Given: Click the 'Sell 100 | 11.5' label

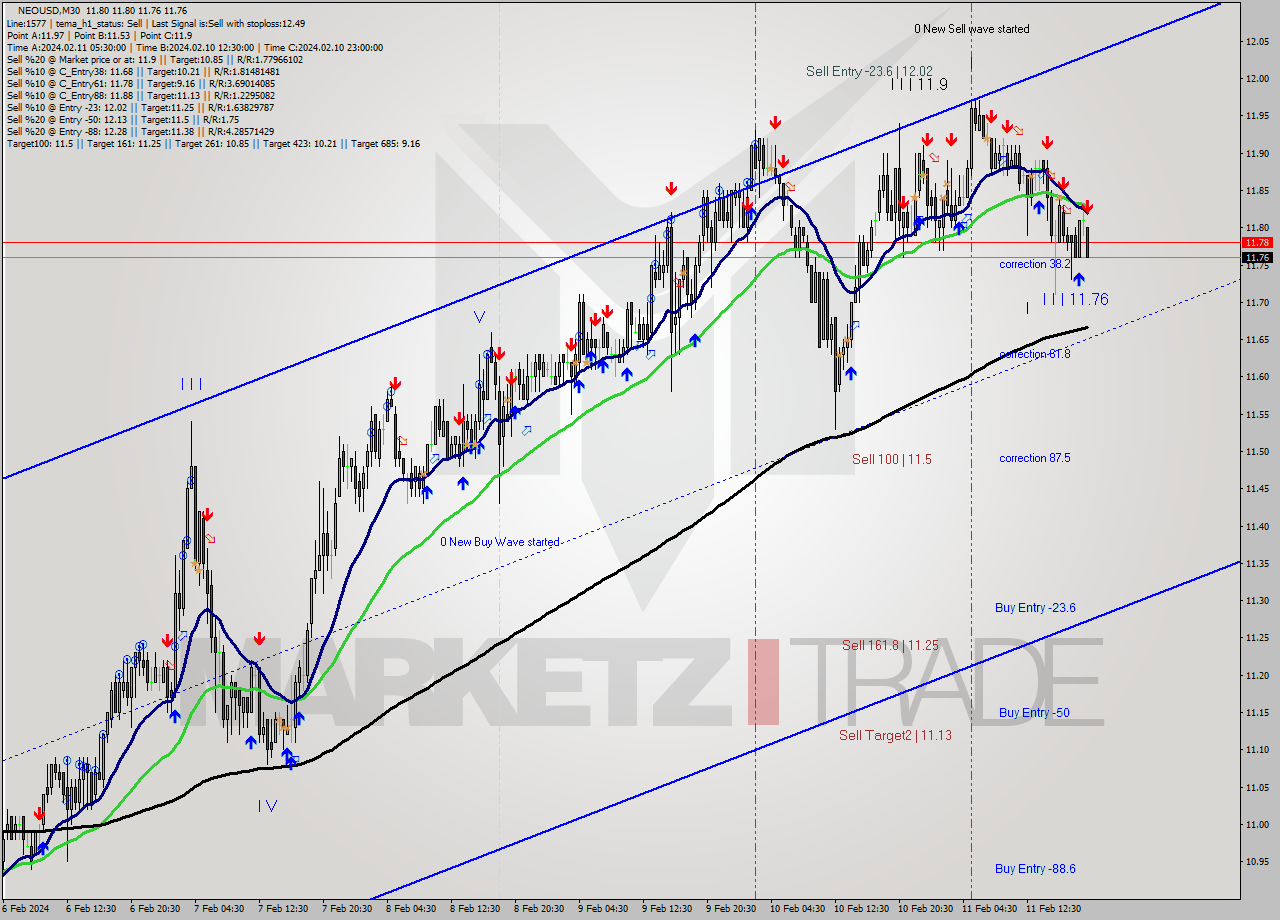Looking at the screenshot, I should [892, 459].
